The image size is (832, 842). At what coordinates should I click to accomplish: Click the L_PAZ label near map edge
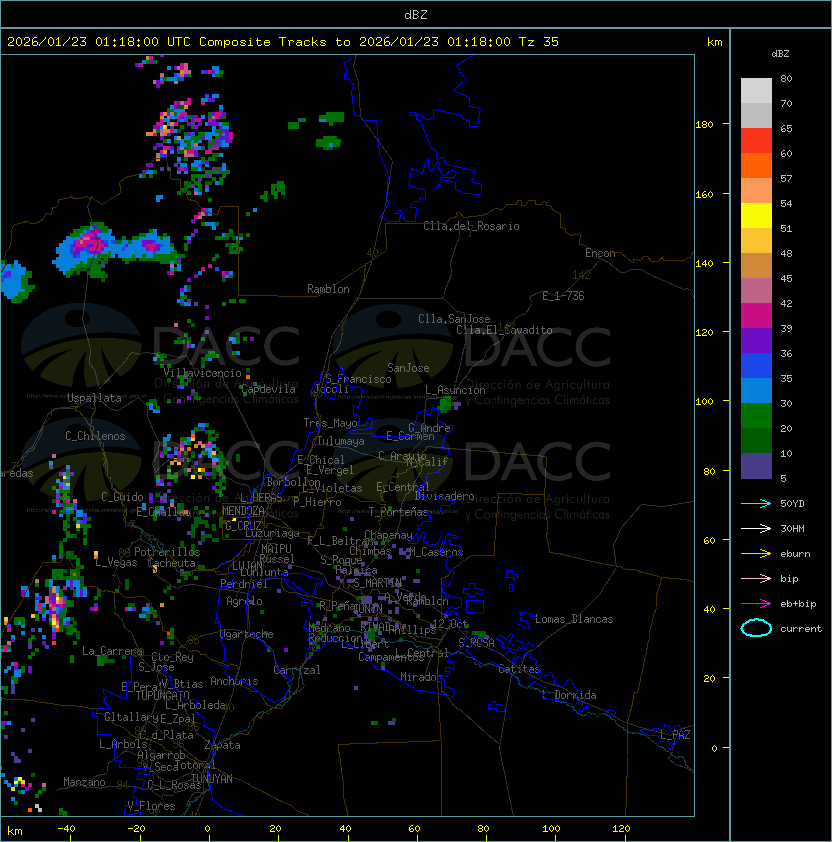(675, 734)
